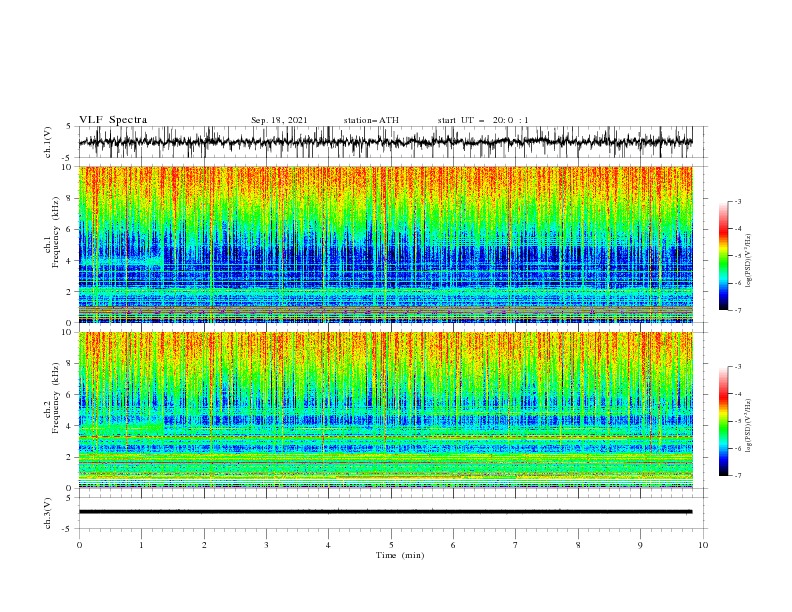
Task: Click time-axis tick label "8"
Action: (578, 545)
